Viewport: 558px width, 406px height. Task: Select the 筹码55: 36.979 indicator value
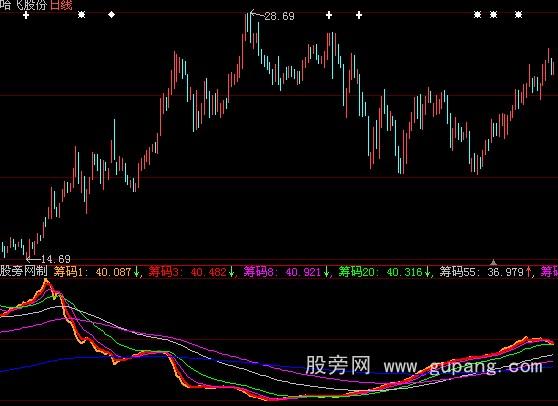click(481, 272)
